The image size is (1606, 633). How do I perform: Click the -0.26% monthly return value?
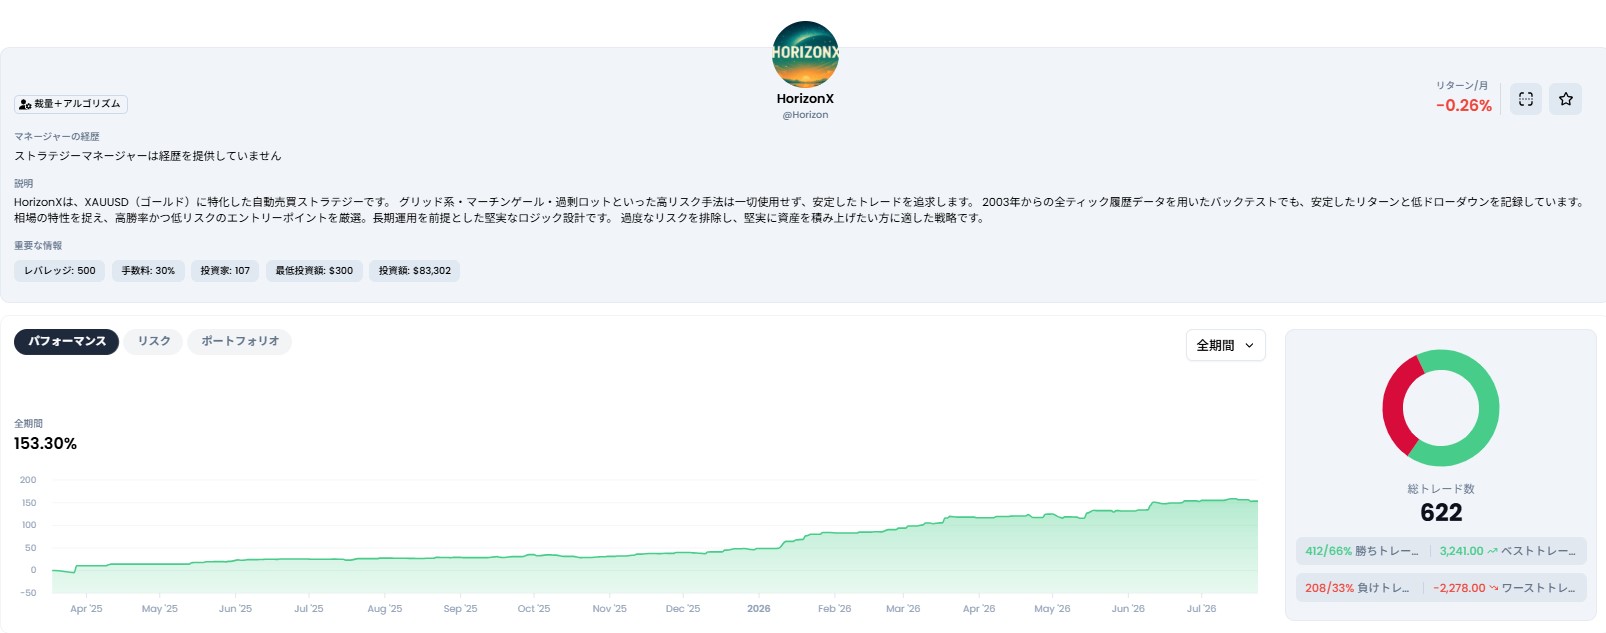point(1463,105)
